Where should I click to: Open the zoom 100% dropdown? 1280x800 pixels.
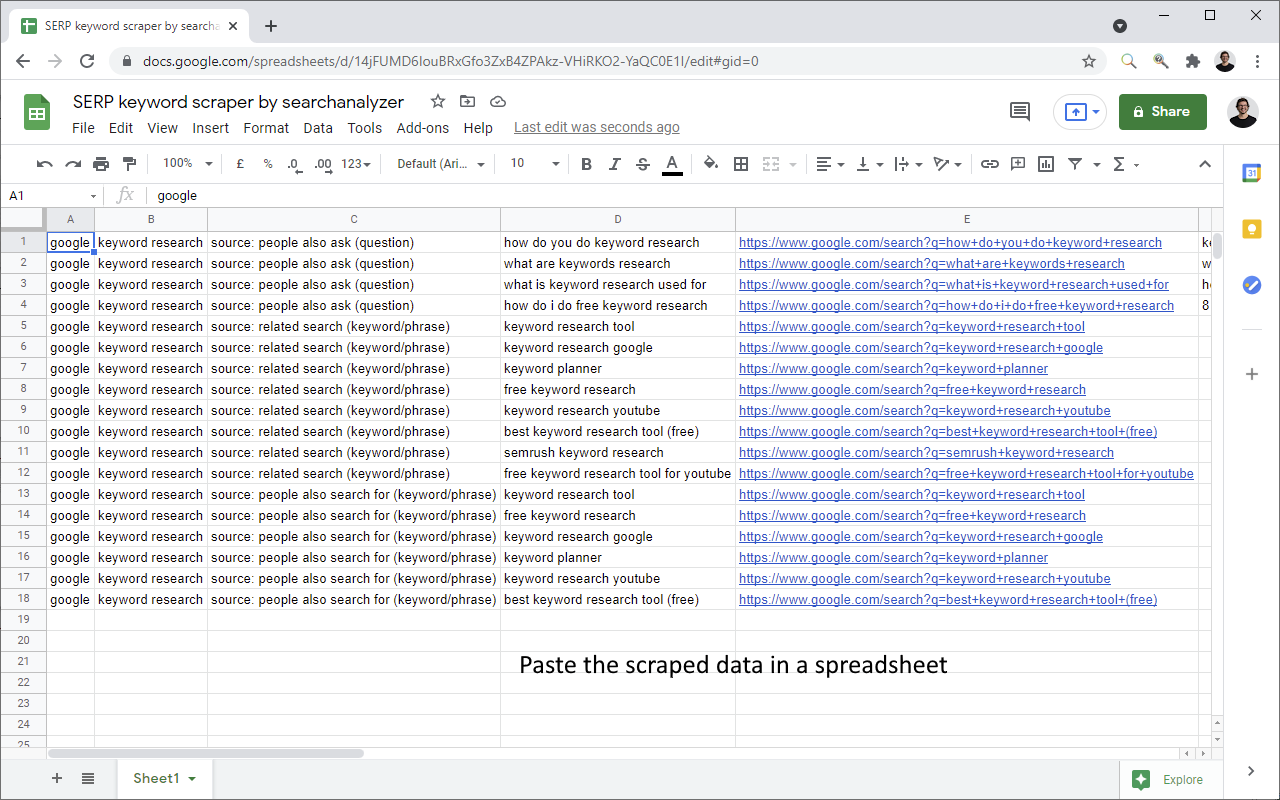click(x=187, y=164)
